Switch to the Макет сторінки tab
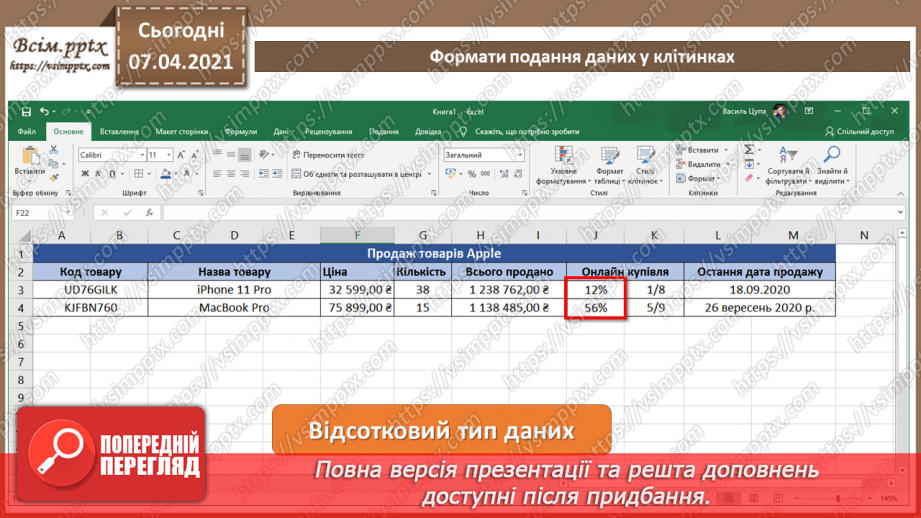This screenshot has width=921, height=518. pos(181,132)
